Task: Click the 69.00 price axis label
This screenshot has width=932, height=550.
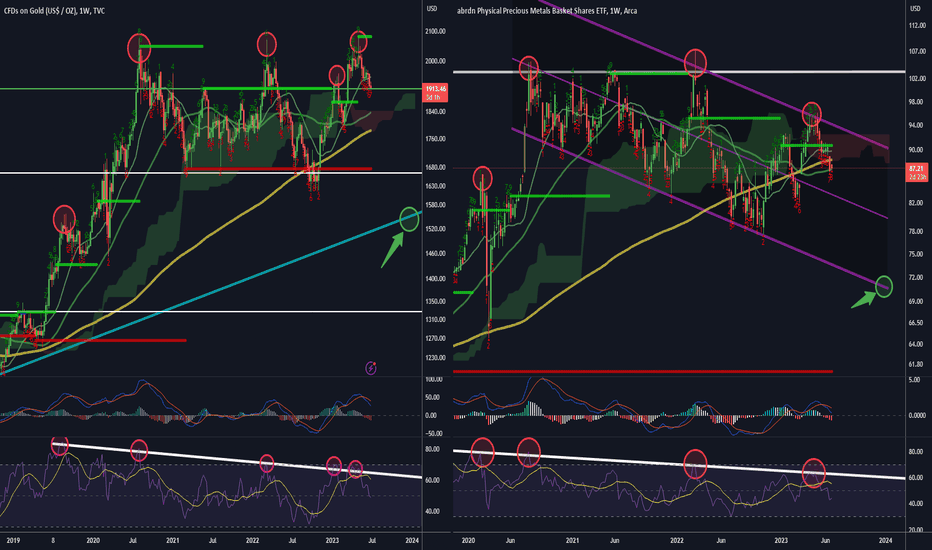Action: click(x=916, y=301)
